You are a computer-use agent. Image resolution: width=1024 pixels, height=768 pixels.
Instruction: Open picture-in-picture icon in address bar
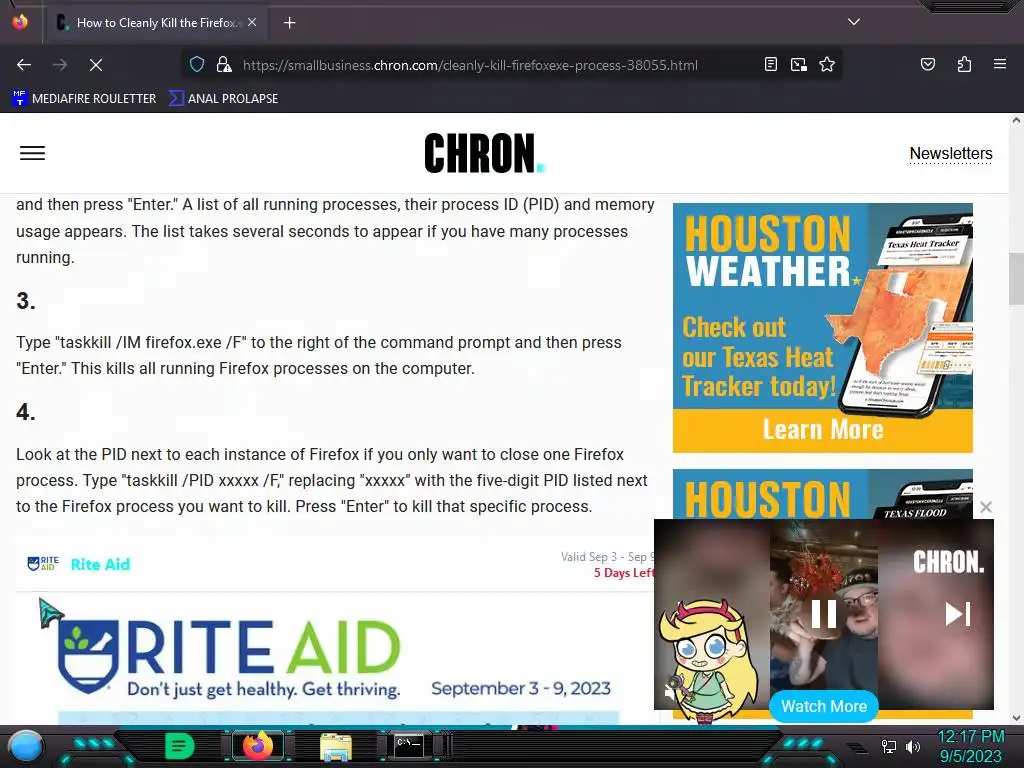(799, 64)
